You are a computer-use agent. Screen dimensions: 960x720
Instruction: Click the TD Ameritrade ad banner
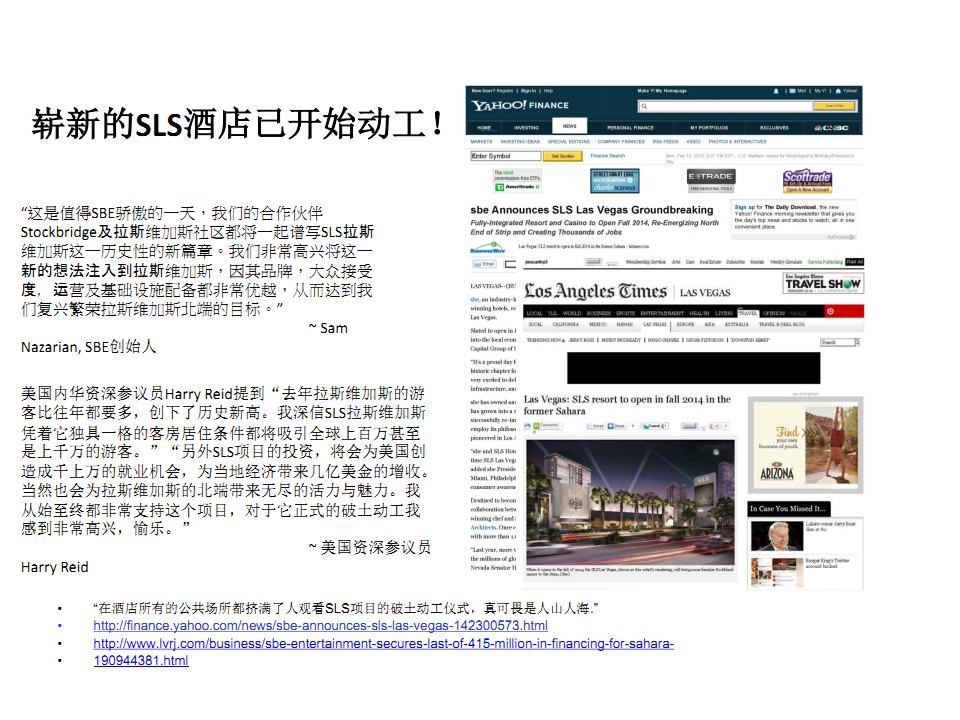[x=517, y=181]
